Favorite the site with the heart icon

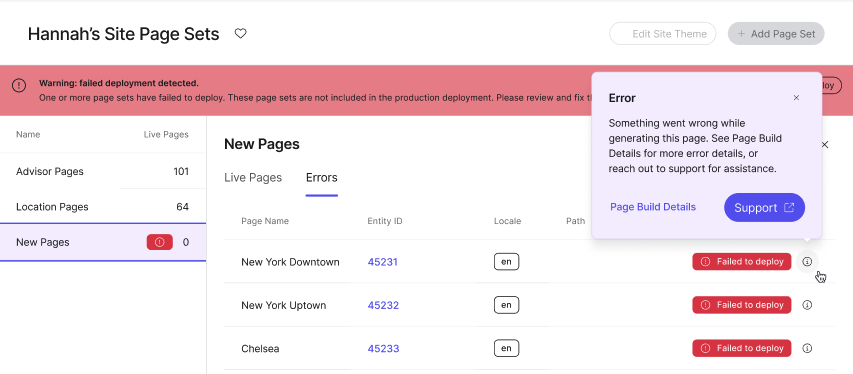(x=240, y=34)
